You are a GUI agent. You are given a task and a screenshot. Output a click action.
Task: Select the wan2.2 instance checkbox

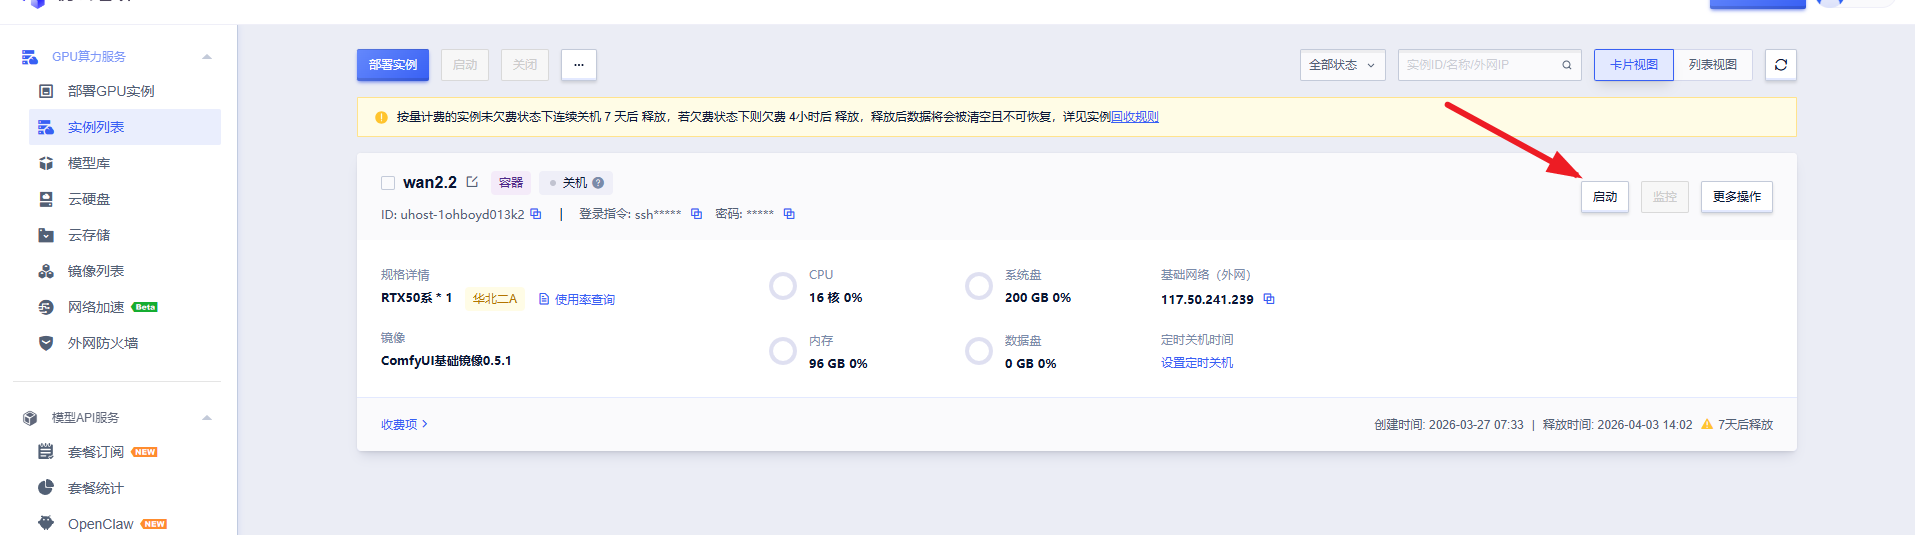coord(388,183)
